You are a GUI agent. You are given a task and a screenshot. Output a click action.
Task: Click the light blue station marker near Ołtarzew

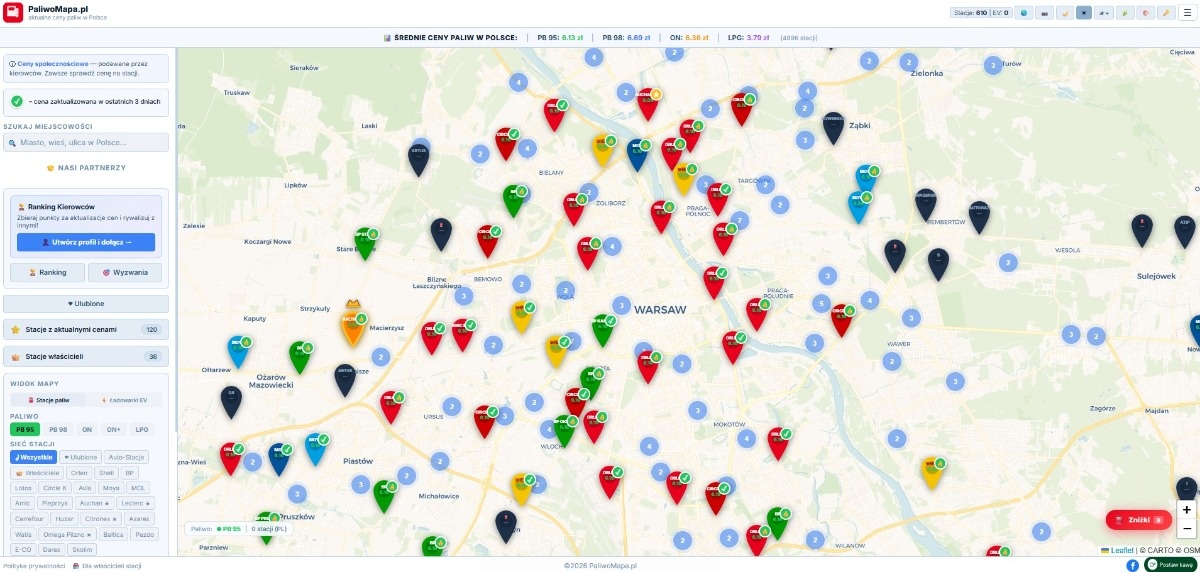pyautogui.click(x=239, y=351)
